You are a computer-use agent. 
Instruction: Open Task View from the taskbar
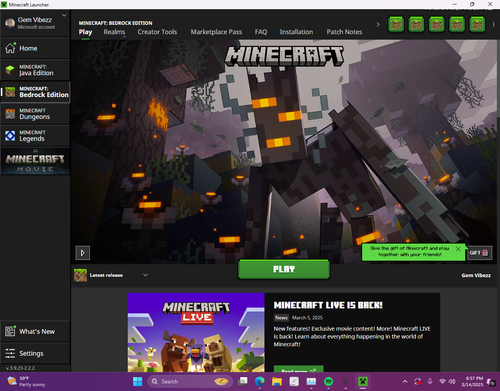click(243, 381)
